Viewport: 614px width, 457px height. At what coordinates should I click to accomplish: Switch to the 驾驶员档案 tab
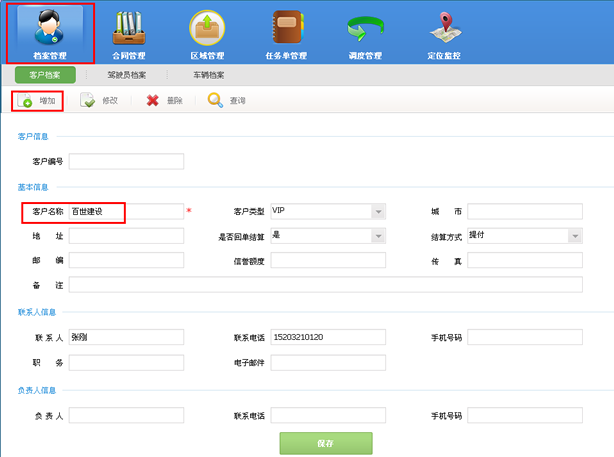click(127, 75)
